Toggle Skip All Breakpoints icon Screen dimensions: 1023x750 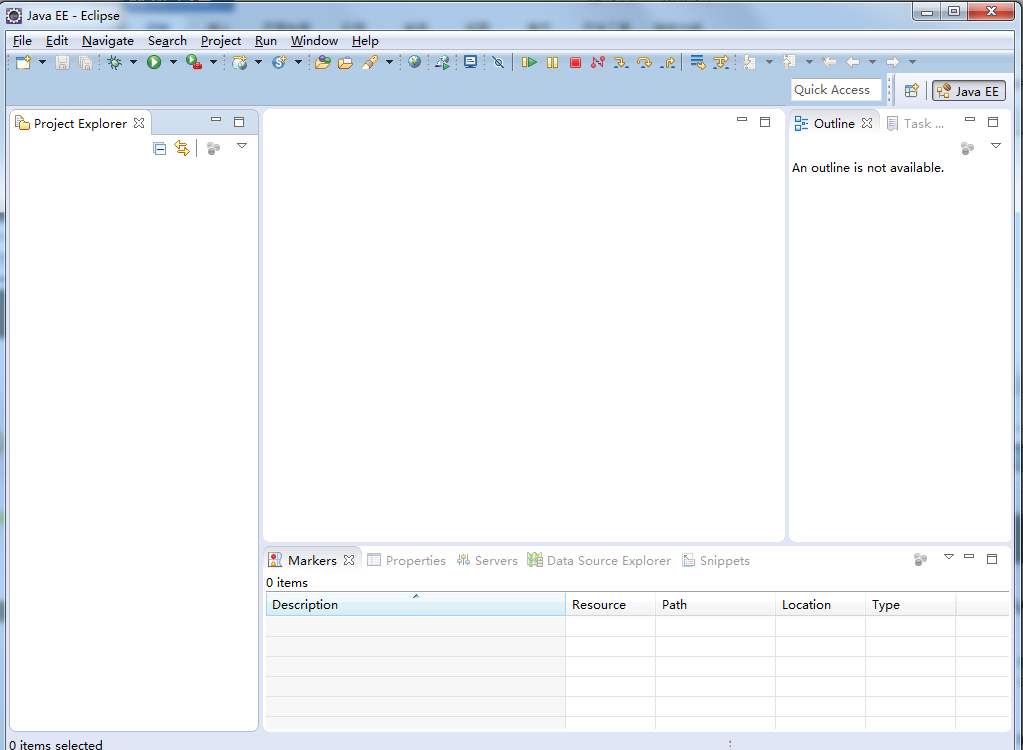tap(498, 62)
